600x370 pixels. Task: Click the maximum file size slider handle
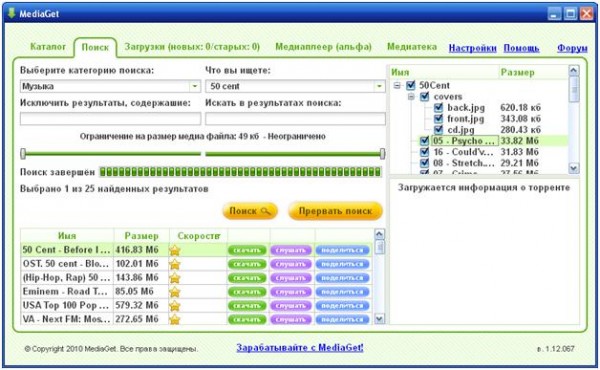pos(382,154)
